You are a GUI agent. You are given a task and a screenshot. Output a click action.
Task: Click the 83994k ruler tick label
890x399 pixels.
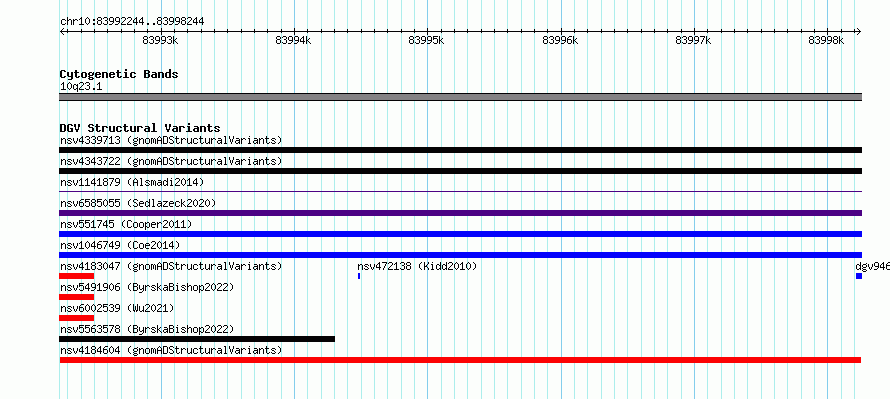coord(293,40)
